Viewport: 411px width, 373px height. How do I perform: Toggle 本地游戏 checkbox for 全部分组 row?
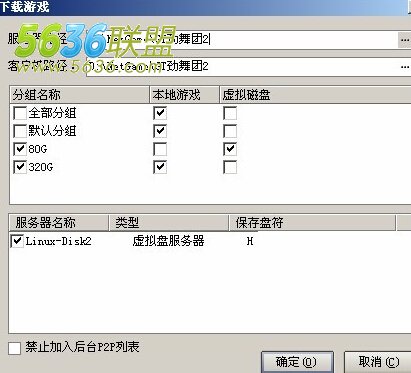coord(160,113)
